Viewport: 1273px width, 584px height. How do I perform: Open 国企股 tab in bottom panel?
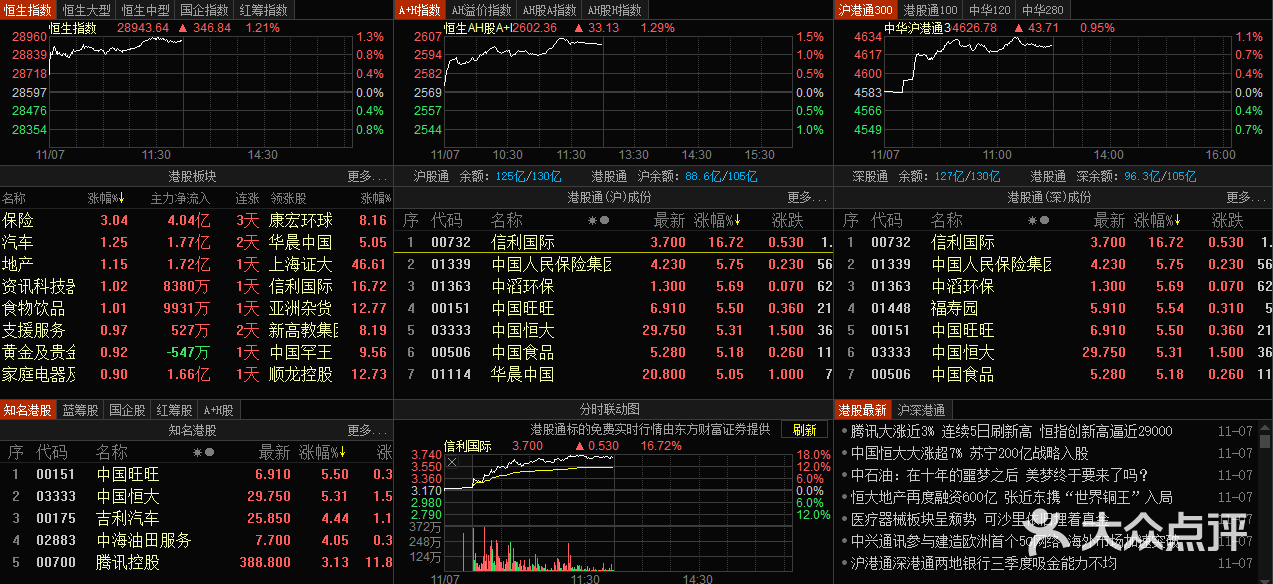(128, 409)
